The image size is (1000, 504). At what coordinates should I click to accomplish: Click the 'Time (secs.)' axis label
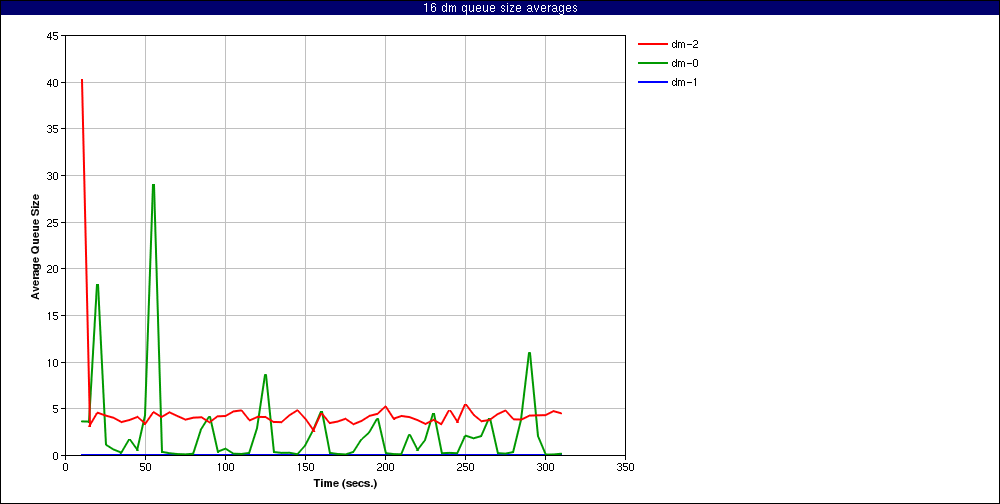pos(345,483)
